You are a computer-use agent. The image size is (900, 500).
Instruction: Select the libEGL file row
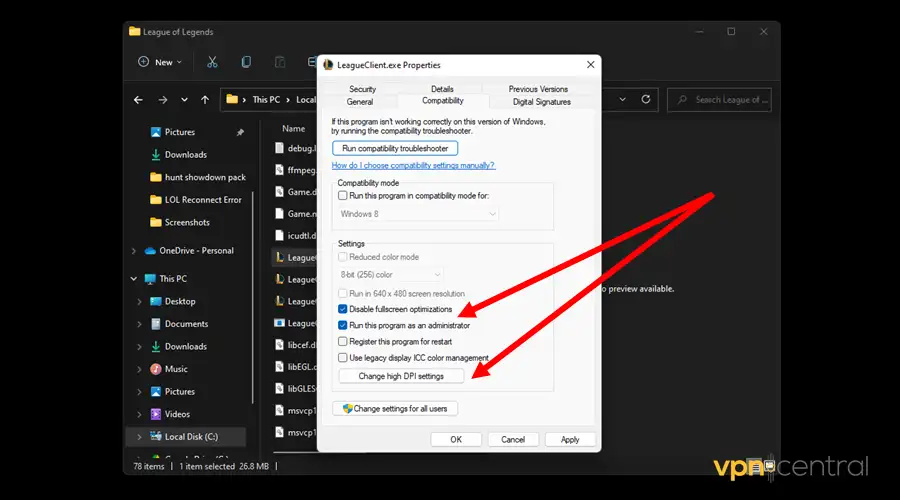click(294, 367)
